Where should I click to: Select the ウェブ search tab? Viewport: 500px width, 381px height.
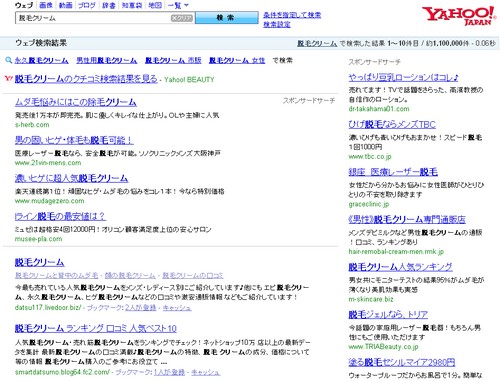24,5
